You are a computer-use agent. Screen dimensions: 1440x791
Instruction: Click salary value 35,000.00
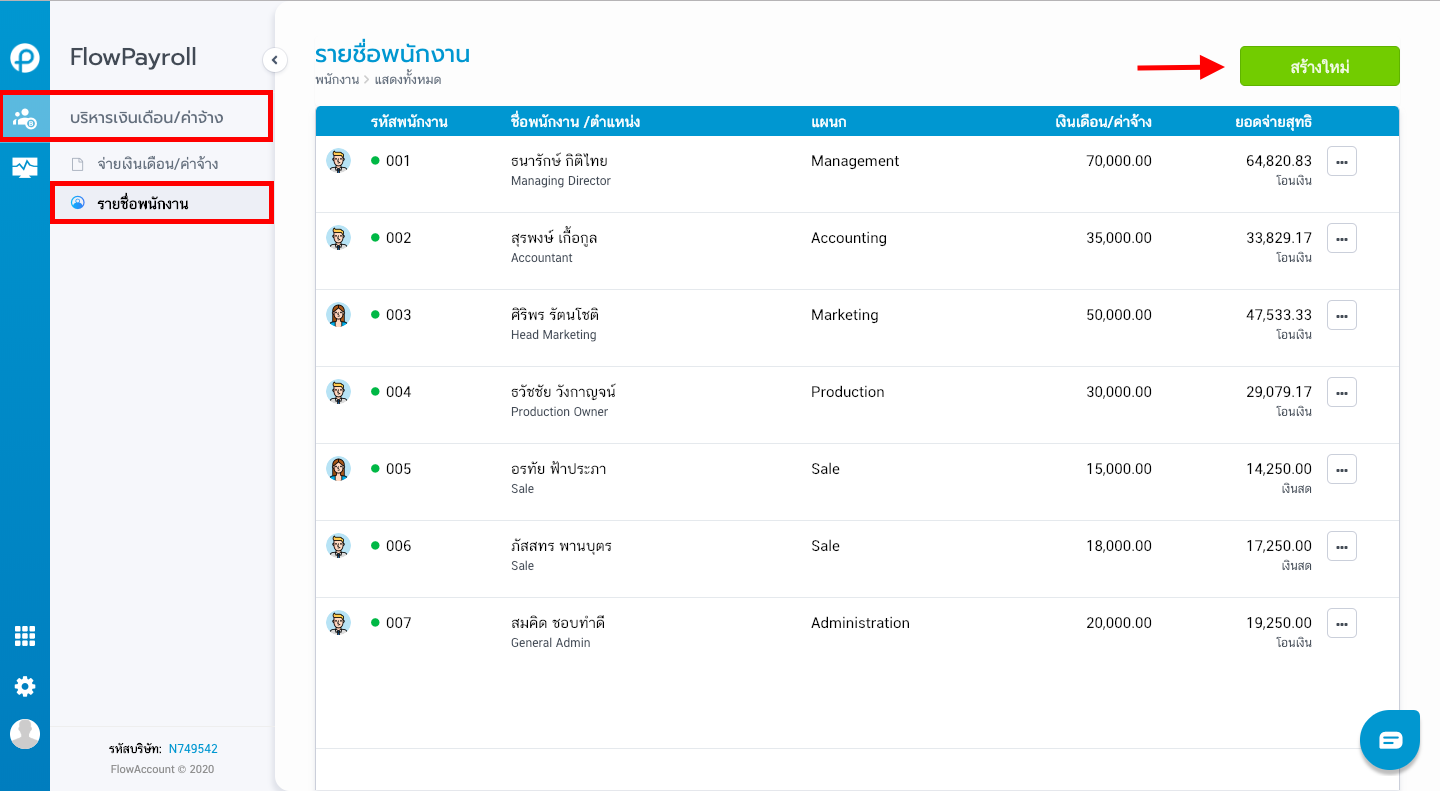click(1119, 238)
